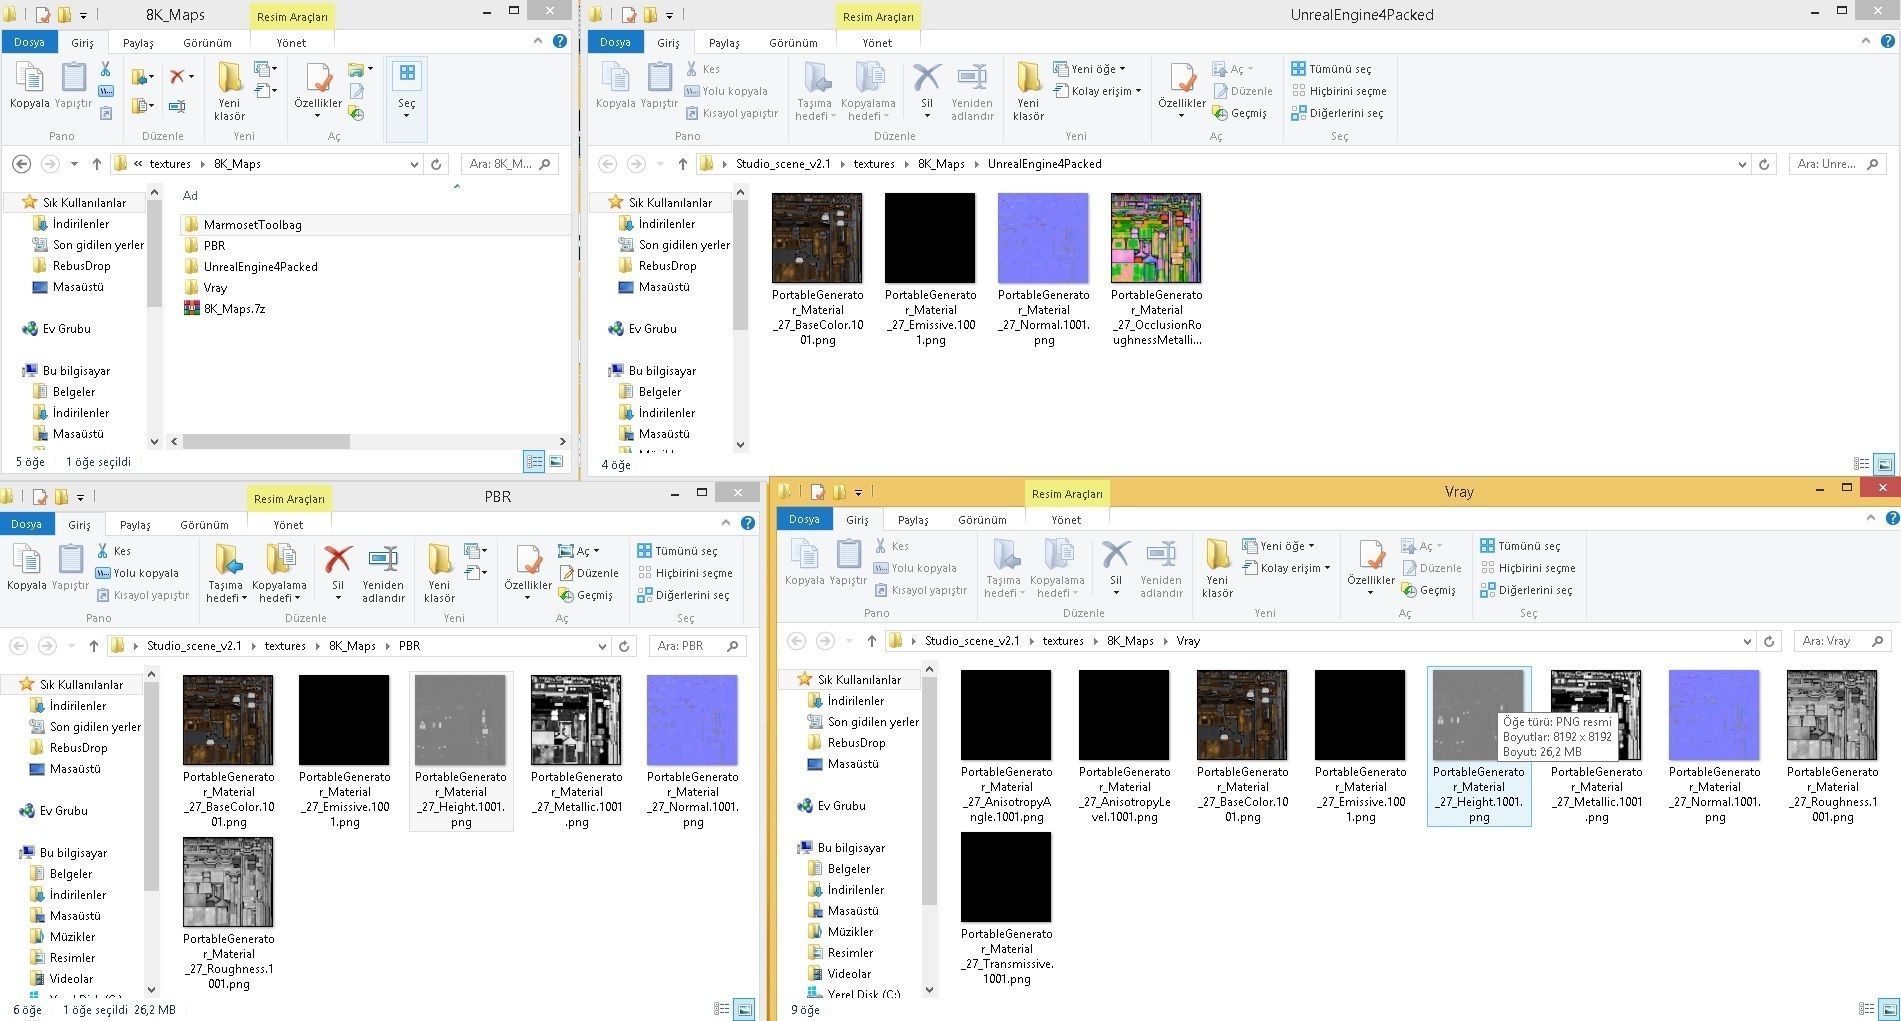The image size is (1901, 1021).
Task: Click the Kopyala icon in 8K_Maps window
Action: tap(29, 86)
